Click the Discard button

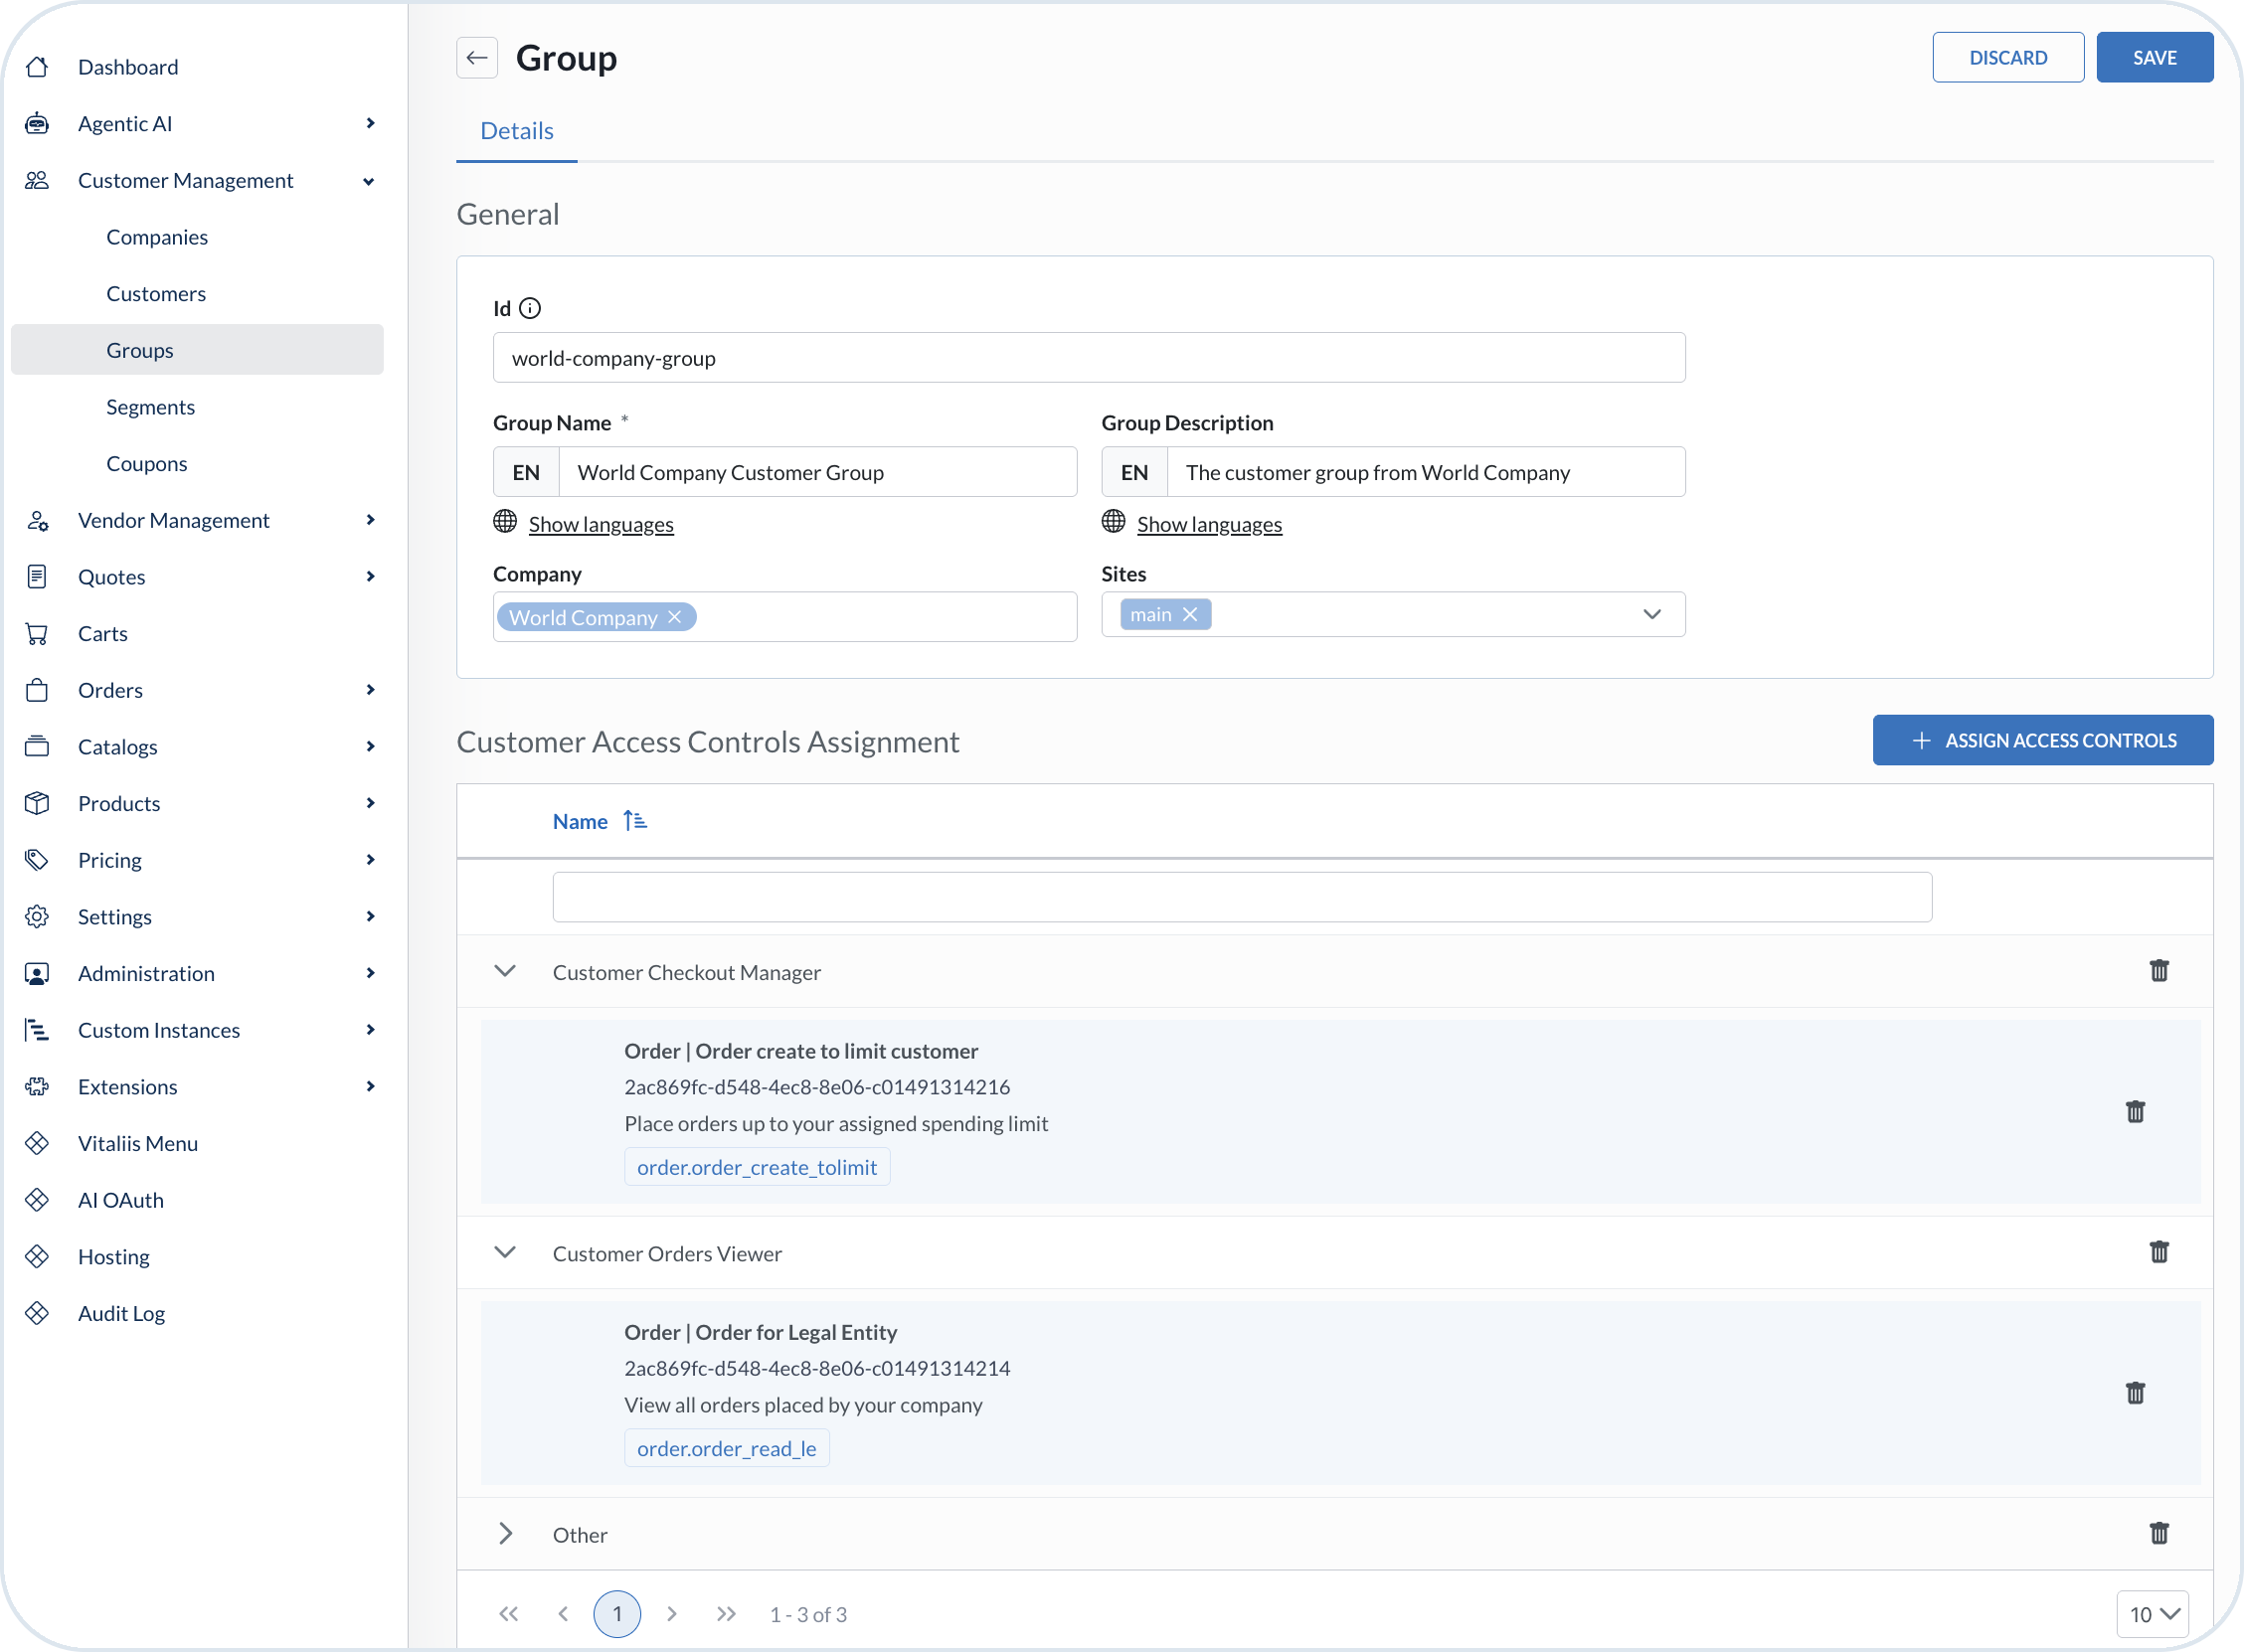pyautogui.click(x=2008, y=58)
